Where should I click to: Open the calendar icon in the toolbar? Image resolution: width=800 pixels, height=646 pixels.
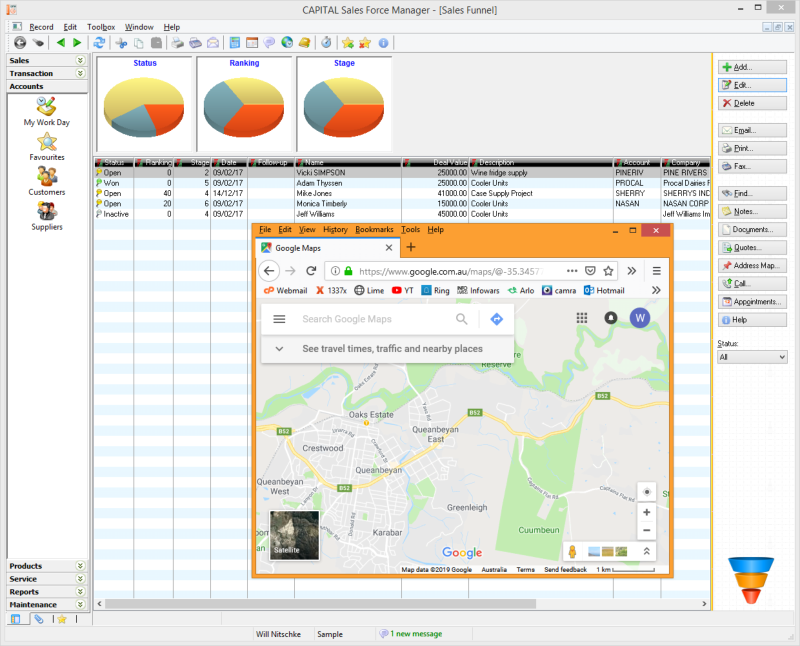click(x=252, y=43)
